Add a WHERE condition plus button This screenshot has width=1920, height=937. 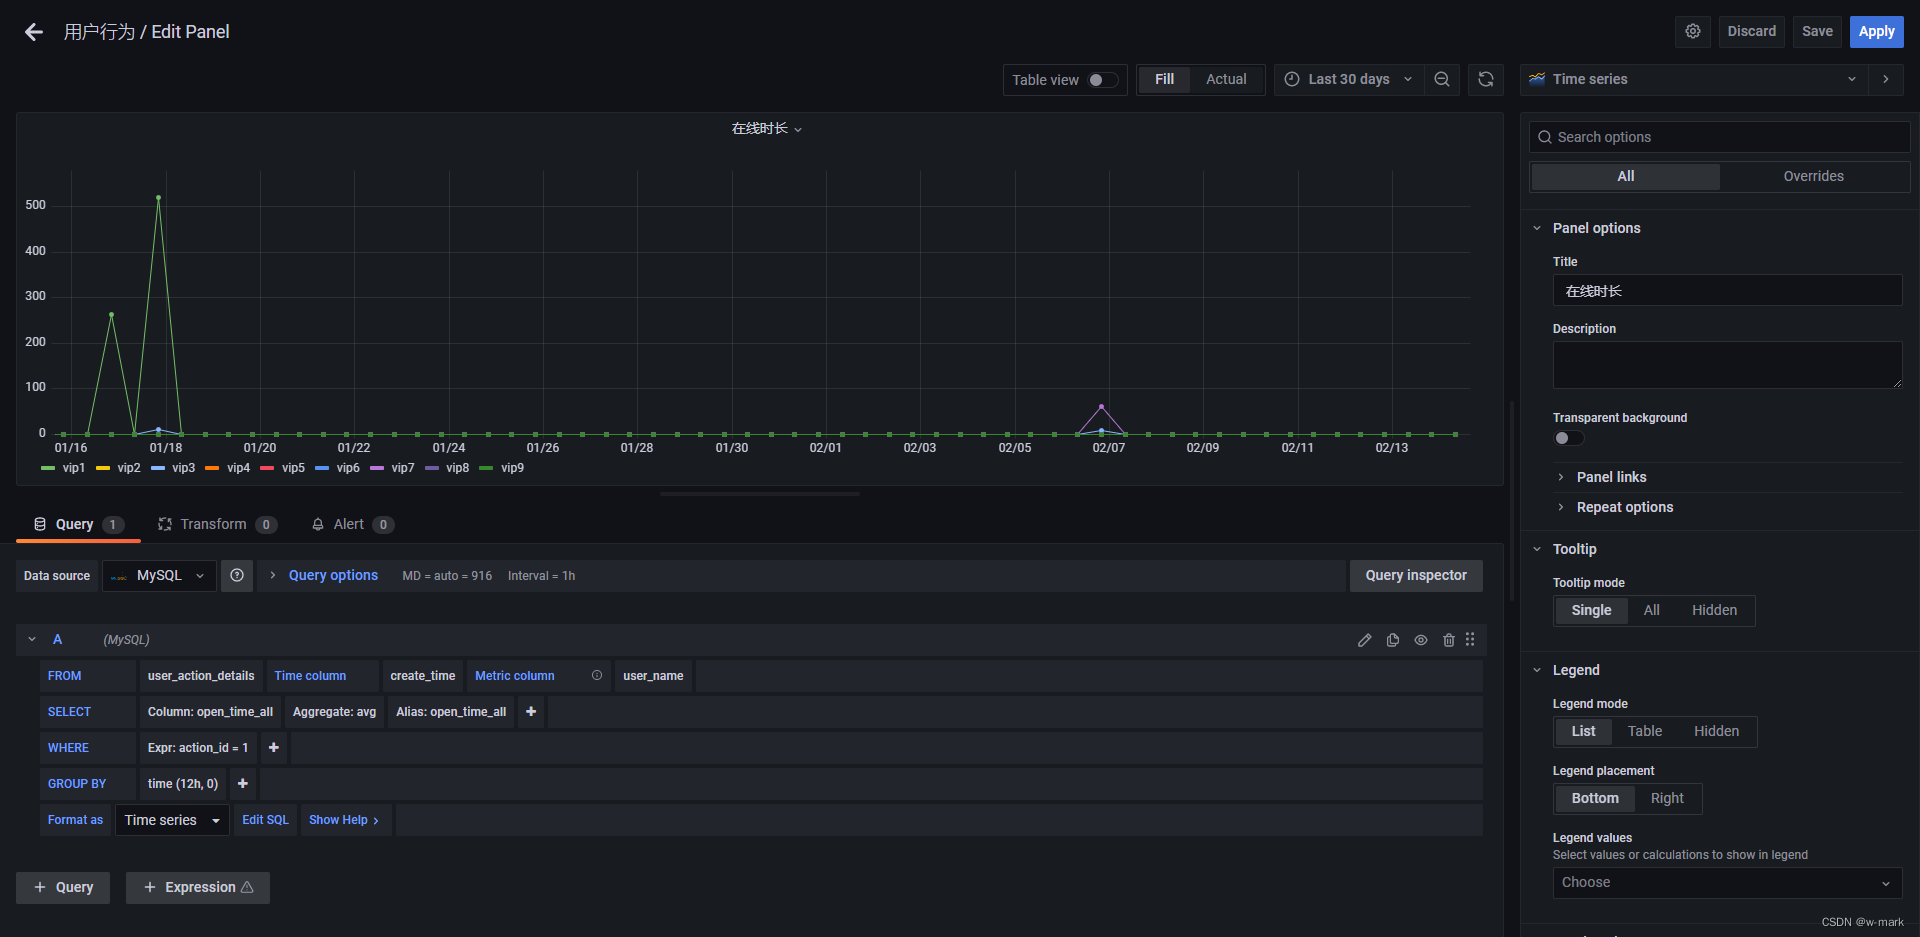click(x=274, y=748)
